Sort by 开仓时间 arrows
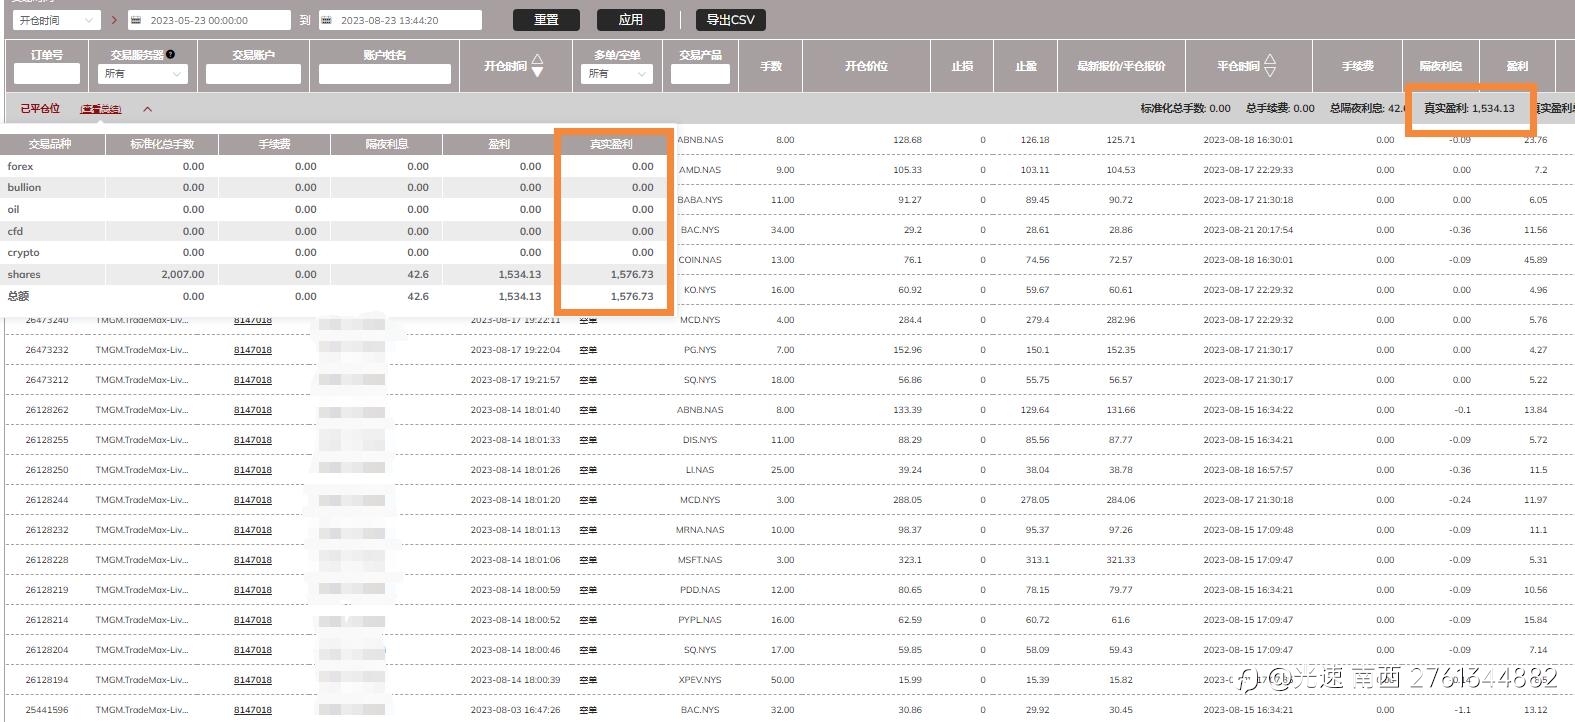This screenshot has width=1575, height=722. 538,66
